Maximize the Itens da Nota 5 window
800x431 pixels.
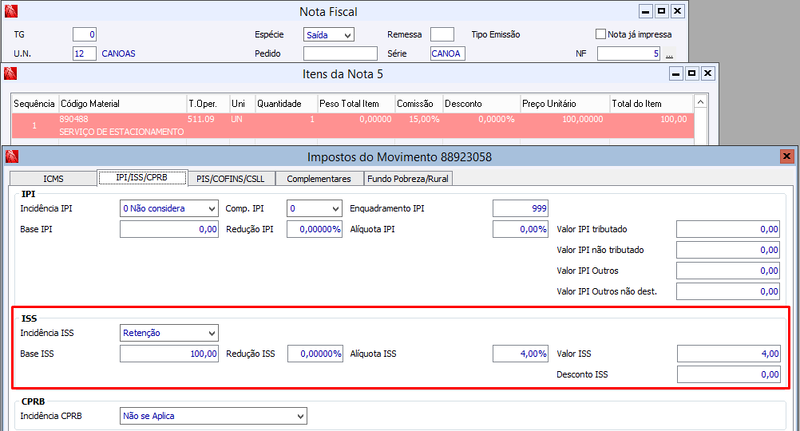692,73
